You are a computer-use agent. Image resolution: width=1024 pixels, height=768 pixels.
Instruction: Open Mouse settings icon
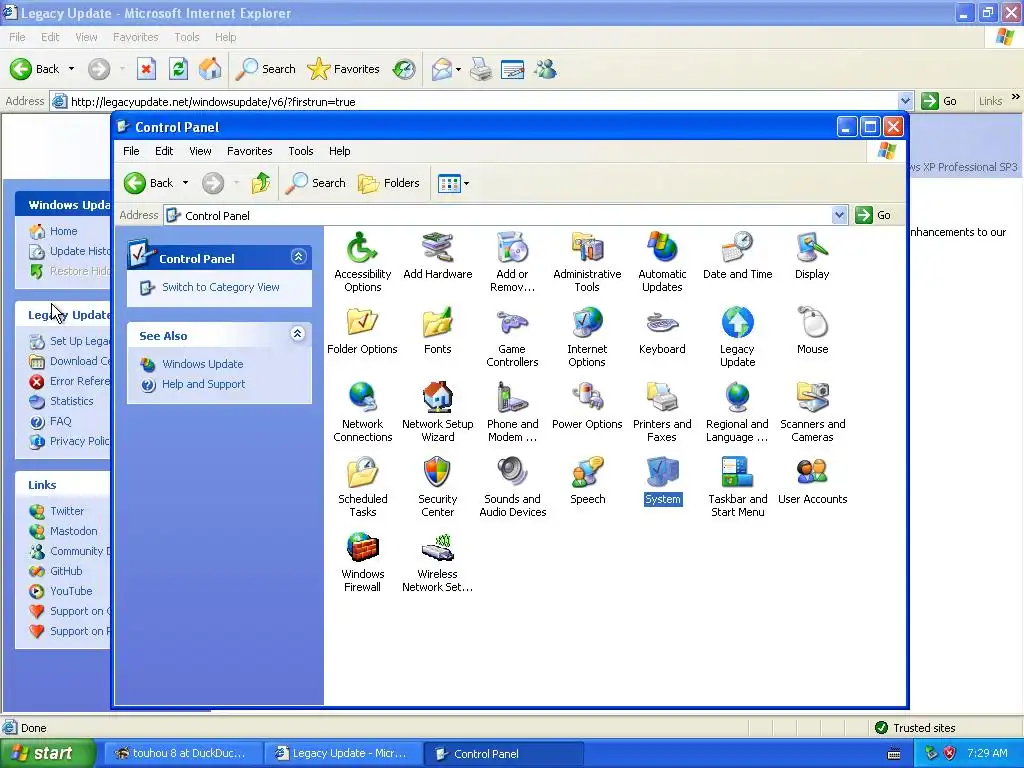click(812, 331)
